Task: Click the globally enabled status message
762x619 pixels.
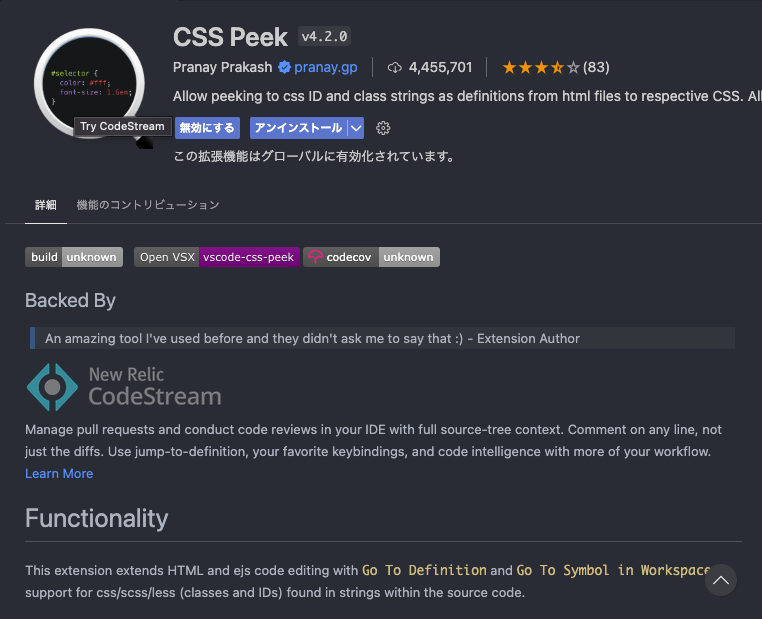Action: pos(314,156)
